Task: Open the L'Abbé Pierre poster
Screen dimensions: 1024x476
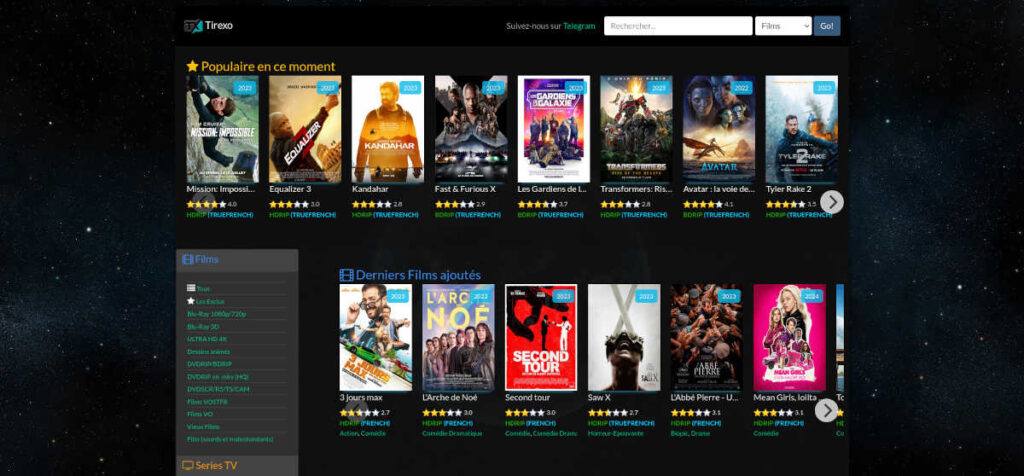Action: coord(707,338)
